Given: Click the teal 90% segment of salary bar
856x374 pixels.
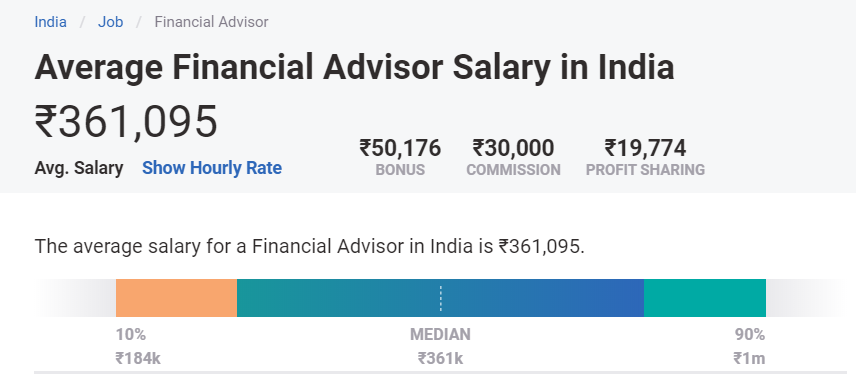Looking at the screenshot, I should [x=705, y=298].
